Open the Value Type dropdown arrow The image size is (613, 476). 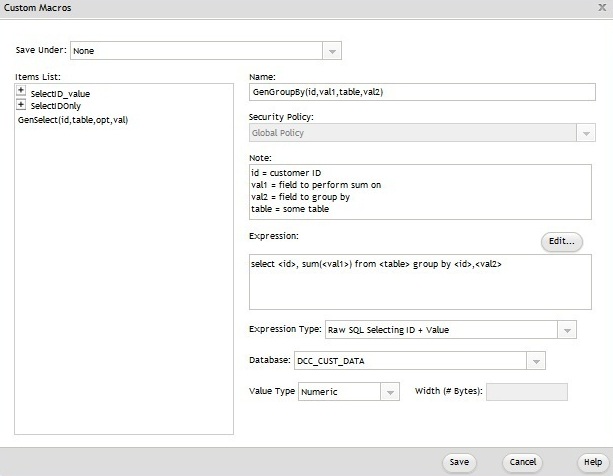pos(390,392)
